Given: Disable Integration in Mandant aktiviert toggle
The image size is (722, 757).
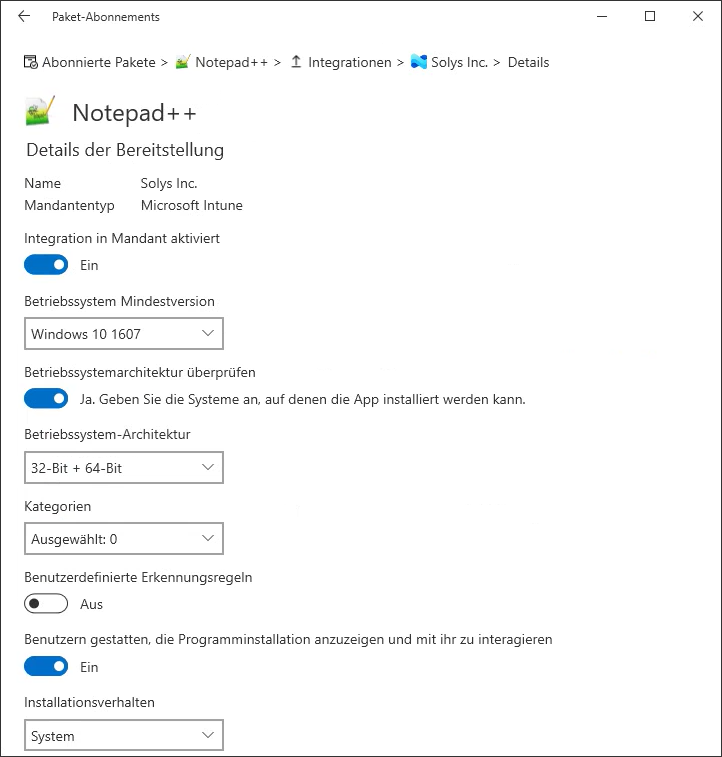Looking at the screenshot, I should 46,265.
